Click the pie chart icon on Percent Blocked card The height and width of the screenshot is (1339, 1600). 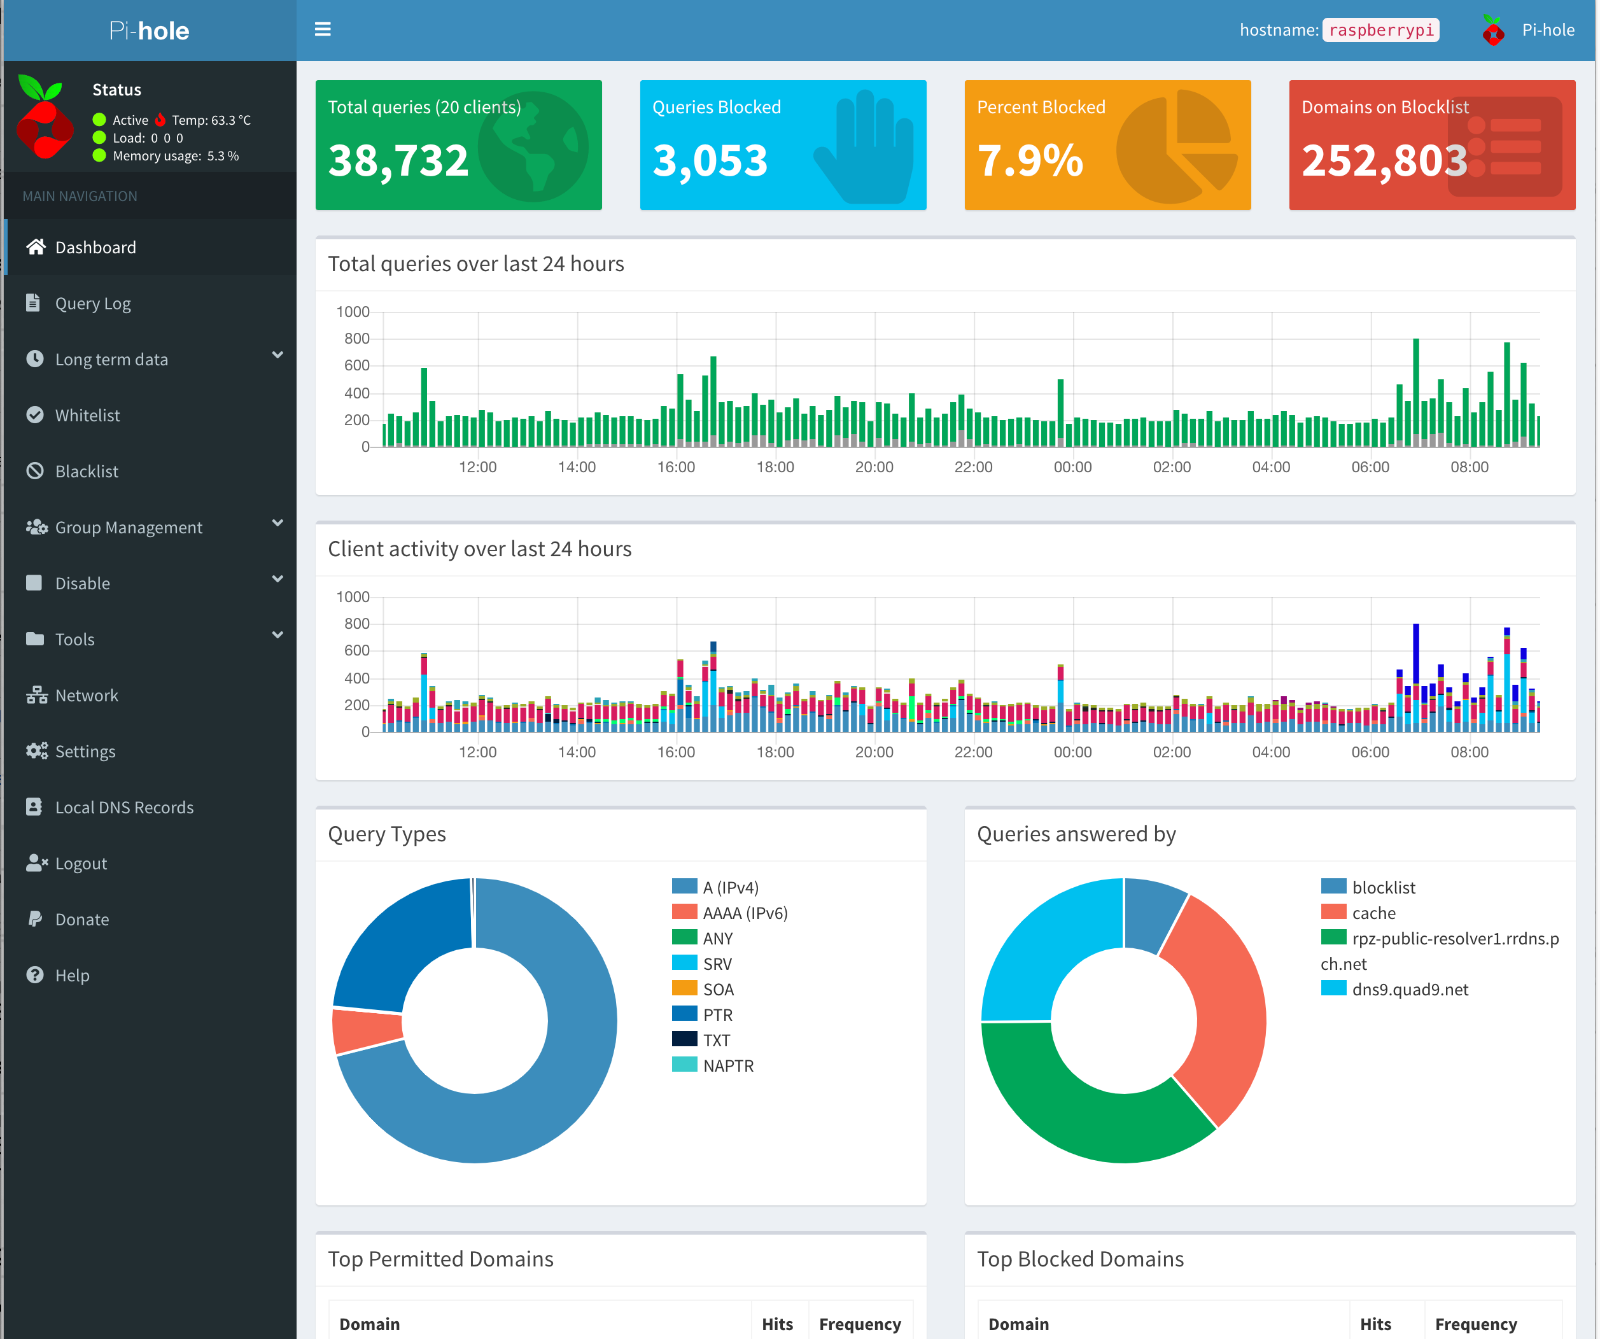tap(1177, 146)
